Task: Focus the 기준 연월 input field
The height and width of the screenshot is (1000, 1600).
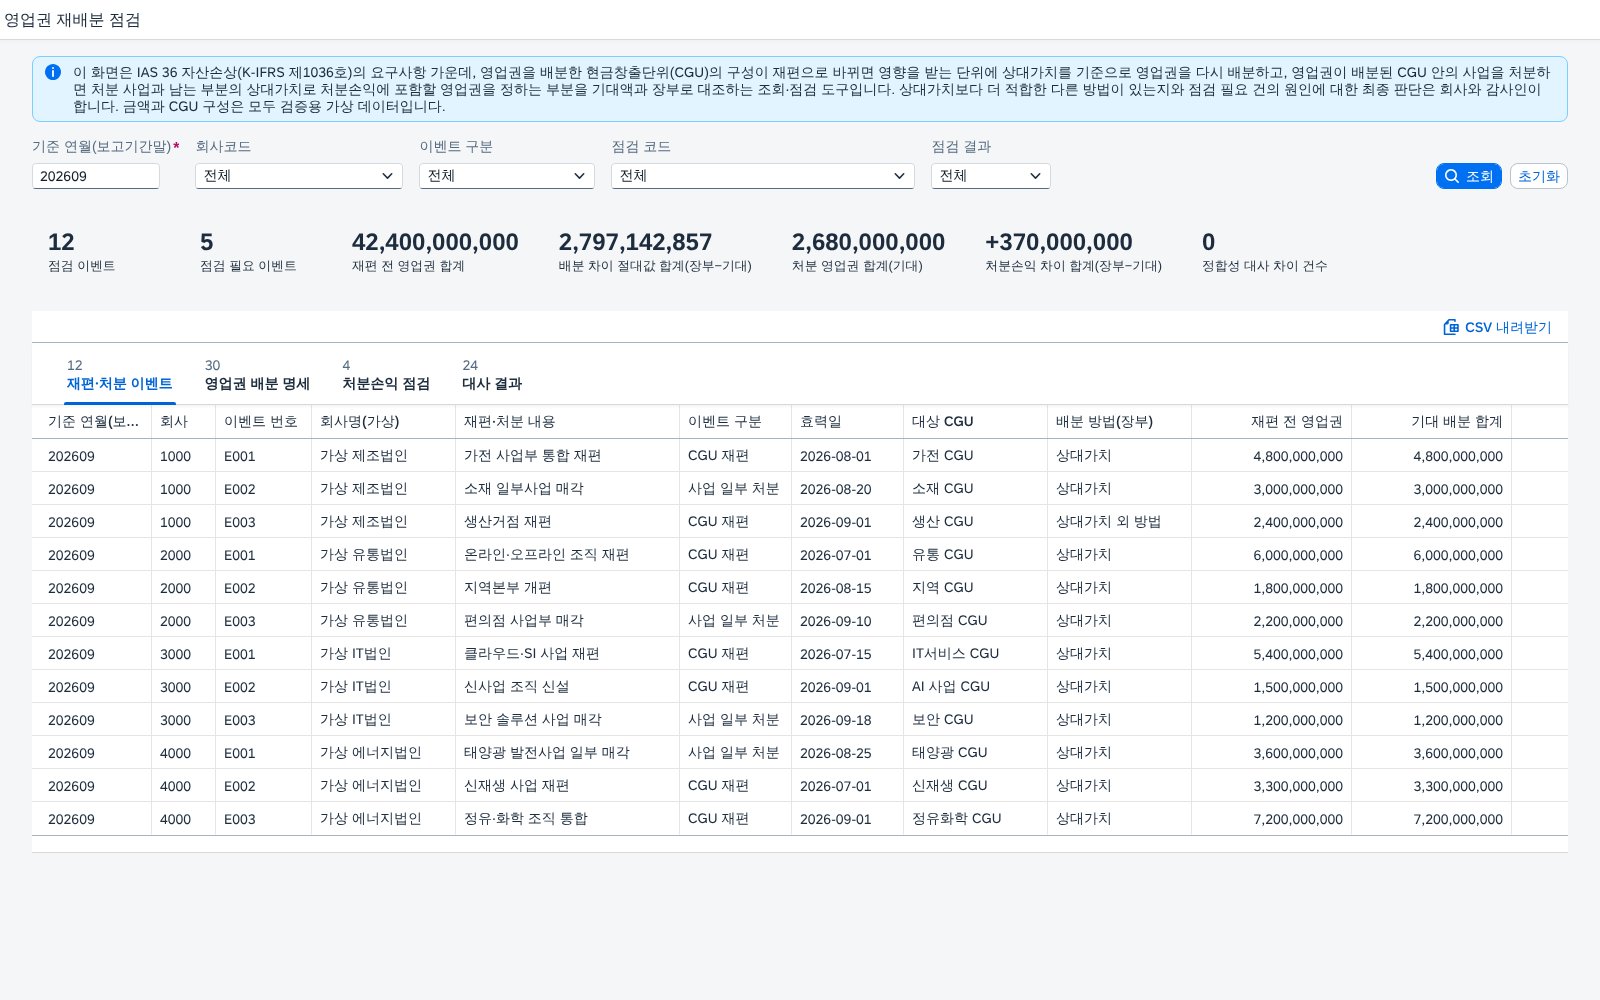Action: pos(96,176)
